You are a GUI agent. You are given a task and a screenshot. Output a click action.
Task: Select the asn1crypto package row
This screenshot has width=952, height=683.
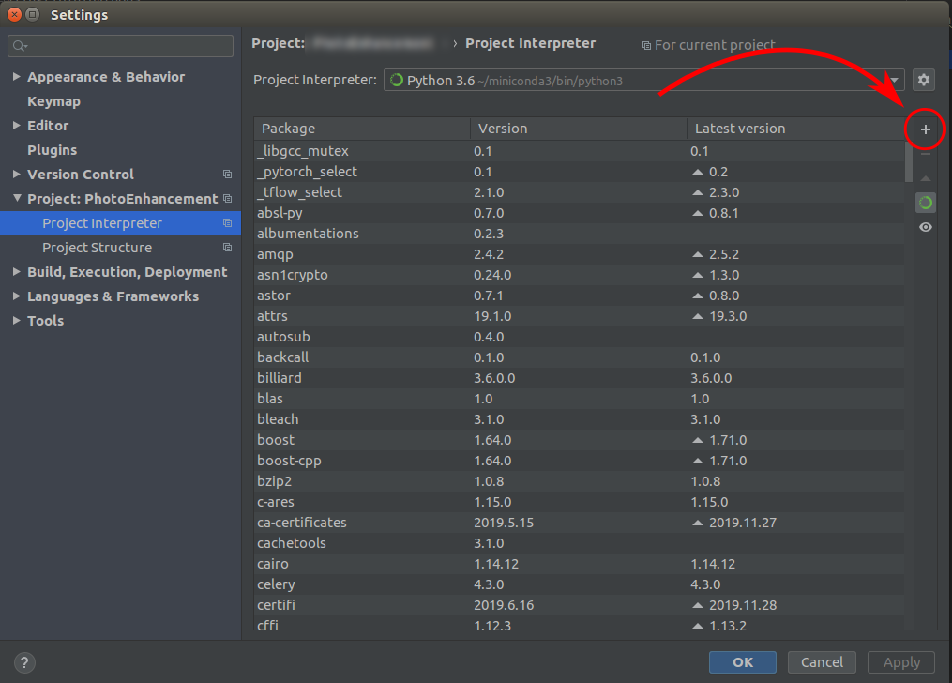tap(579, 275)
